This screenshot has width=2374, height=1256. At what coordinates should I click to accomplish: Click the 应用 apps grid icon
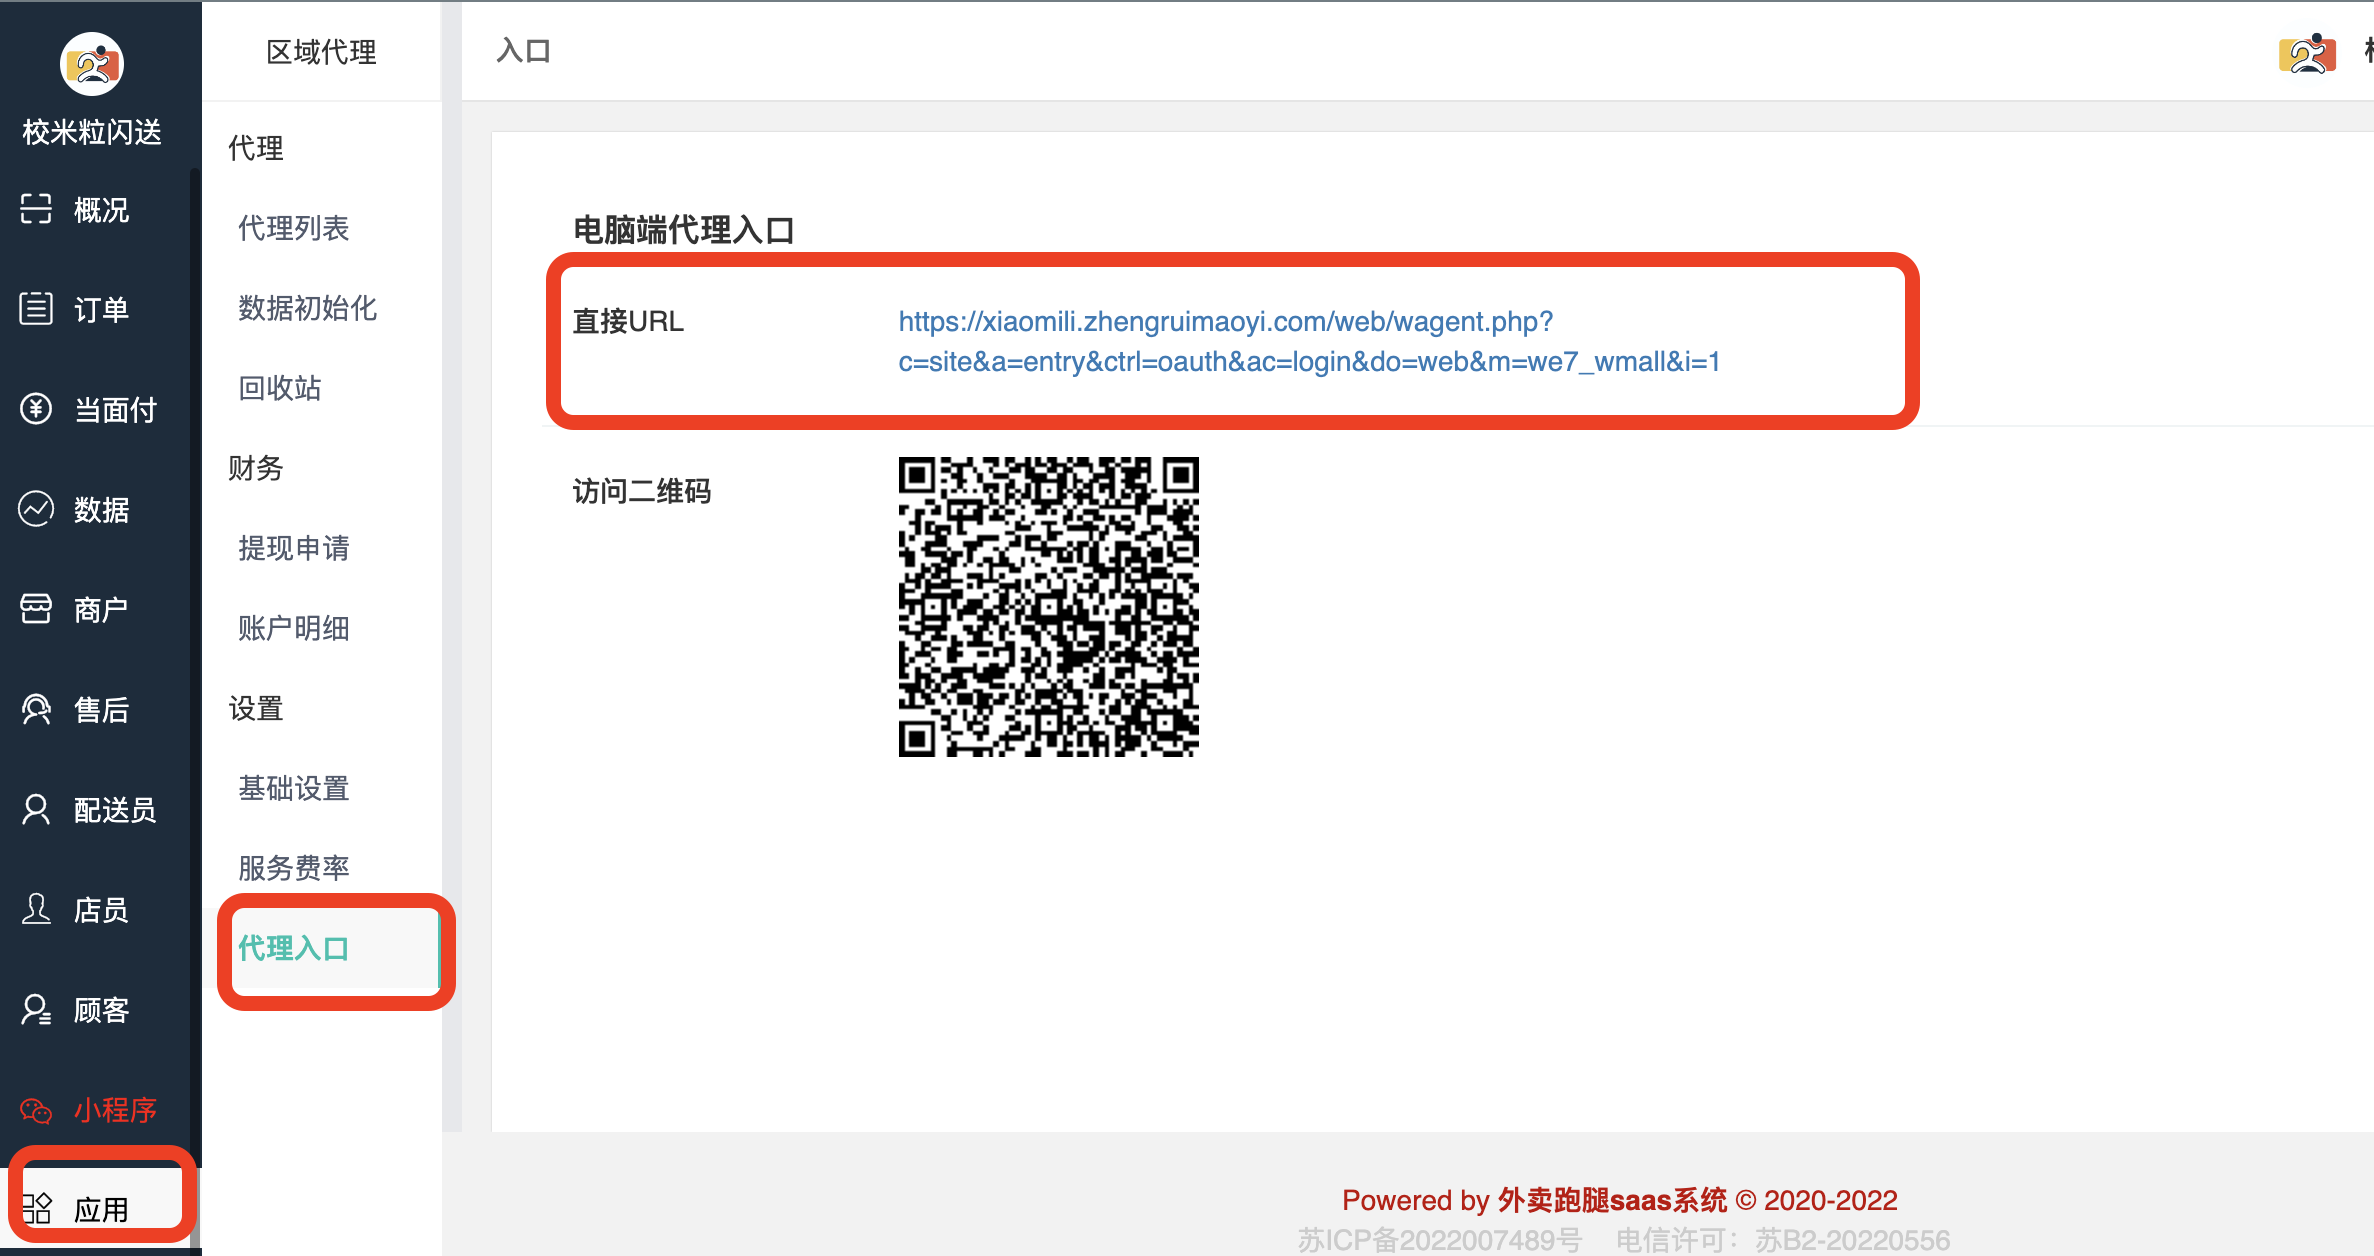(36, 1209)
